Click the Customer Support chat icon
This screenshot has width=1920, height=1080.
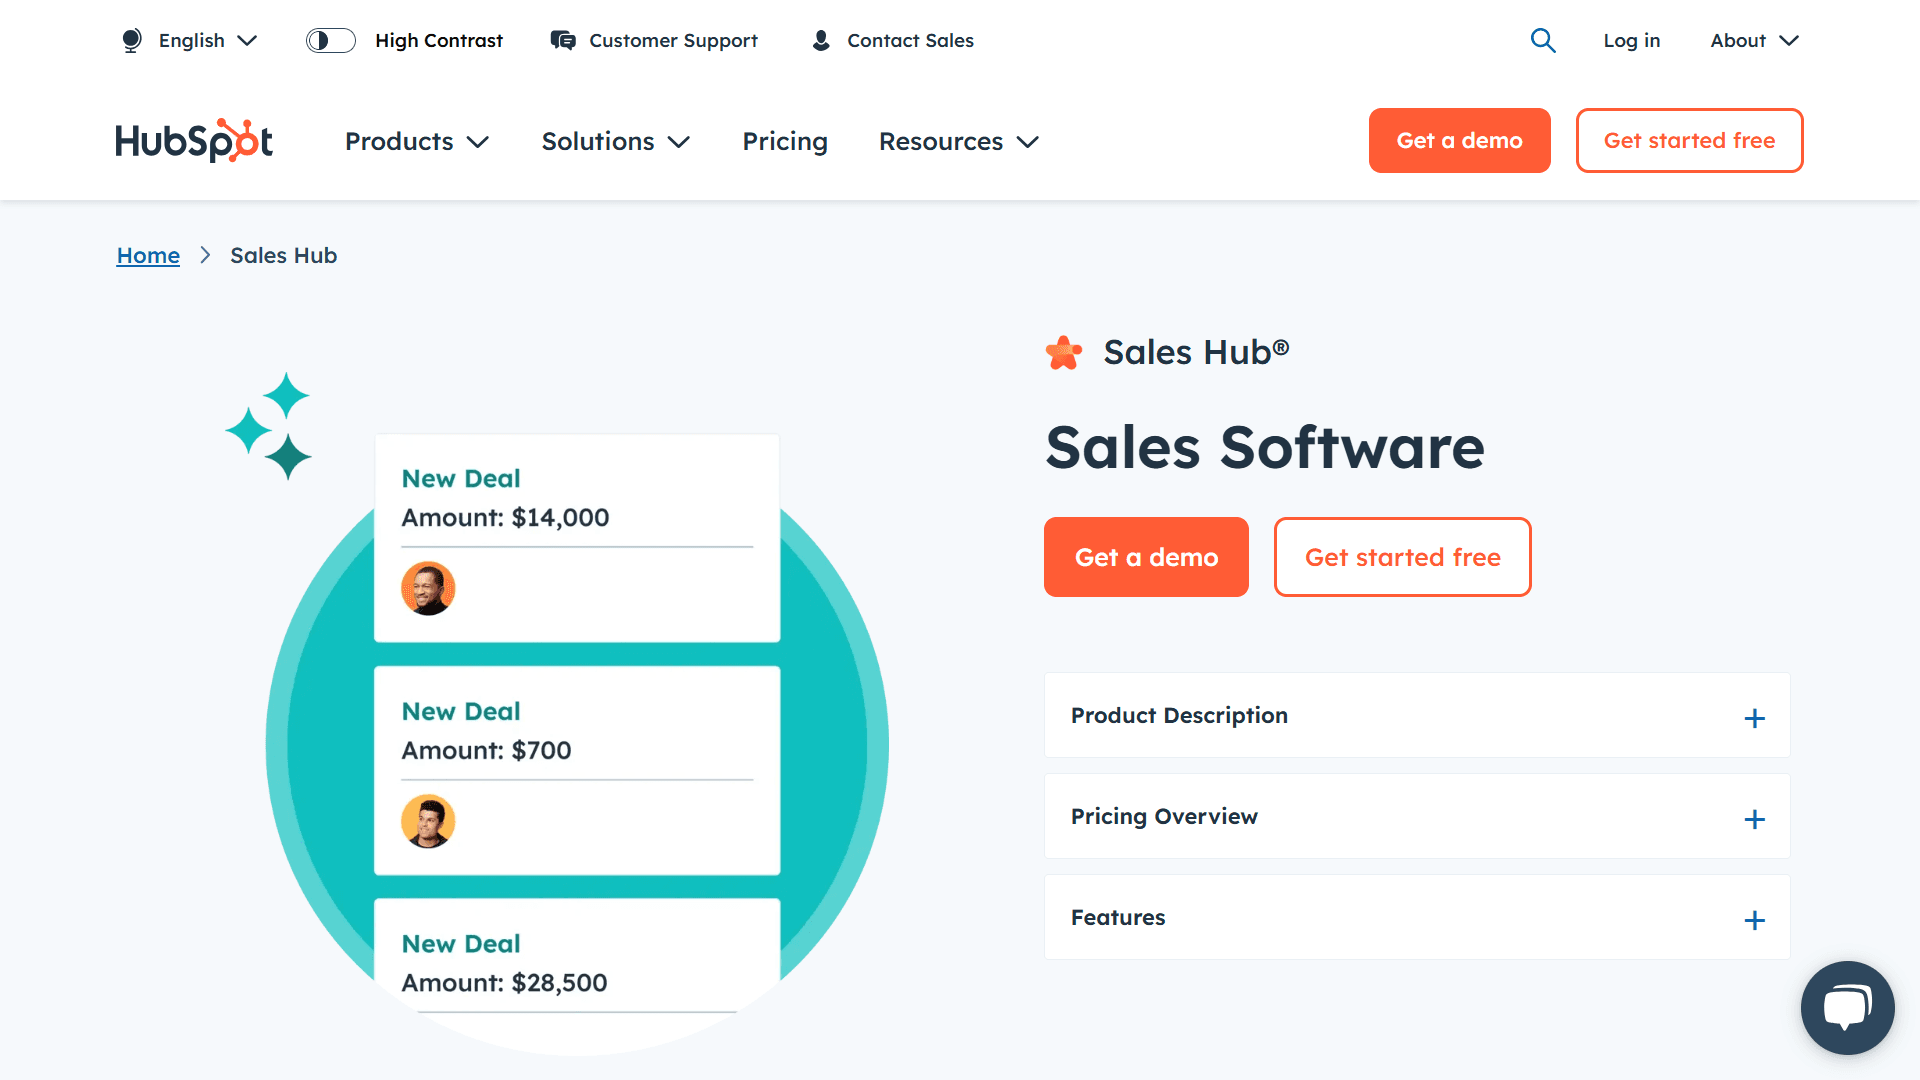pyautogui.click(x=563, y=41)
